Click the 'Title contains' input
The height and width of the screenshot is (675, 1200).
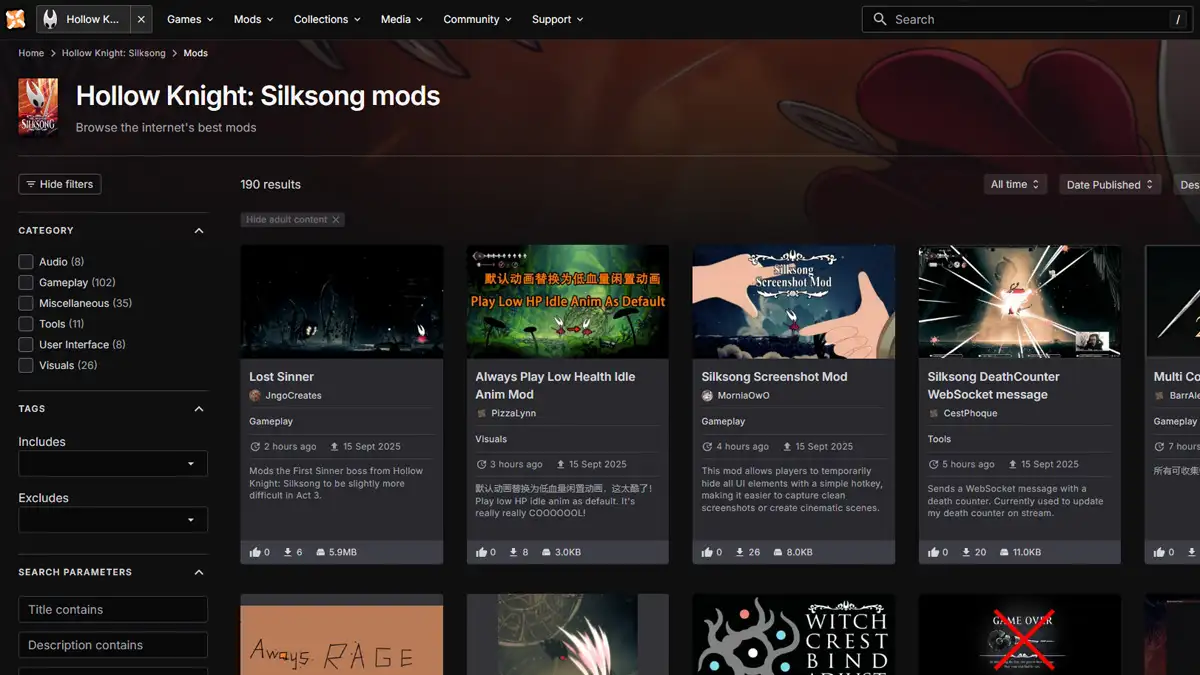[x=113, y=610]
